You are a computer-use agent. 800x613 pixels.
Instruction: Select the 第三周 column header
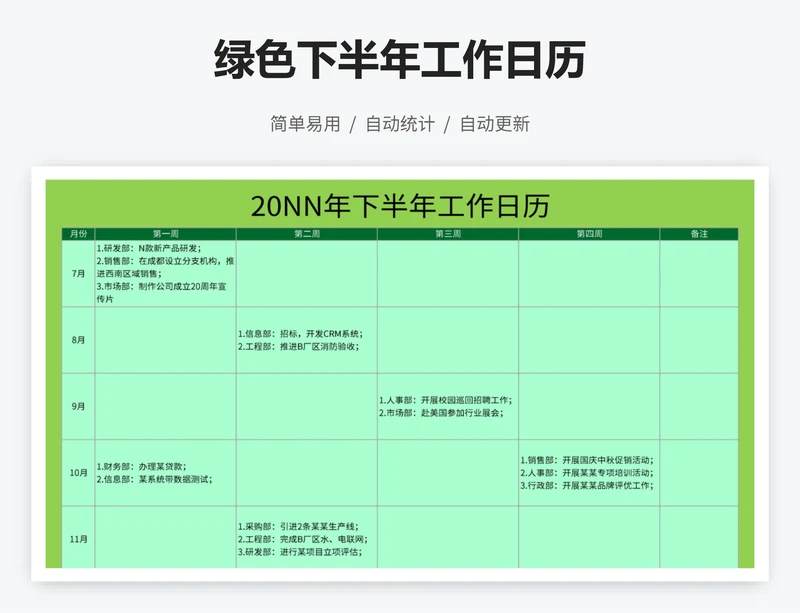click(448, 234)
